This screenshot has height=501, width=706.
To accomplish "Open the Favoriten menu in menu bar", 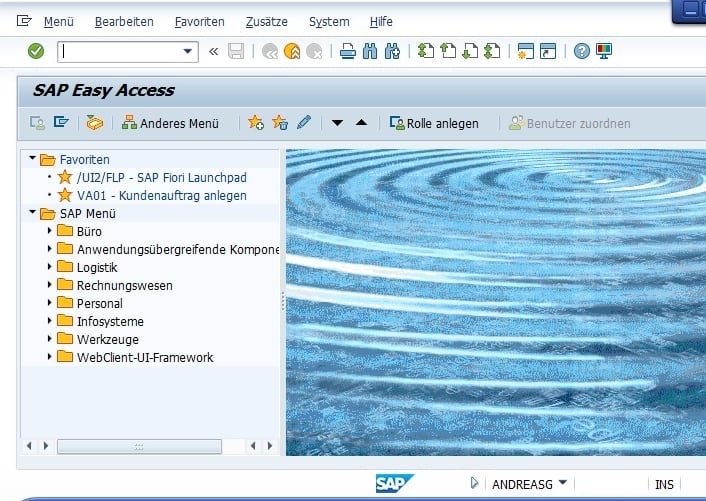I will point(199,22).
